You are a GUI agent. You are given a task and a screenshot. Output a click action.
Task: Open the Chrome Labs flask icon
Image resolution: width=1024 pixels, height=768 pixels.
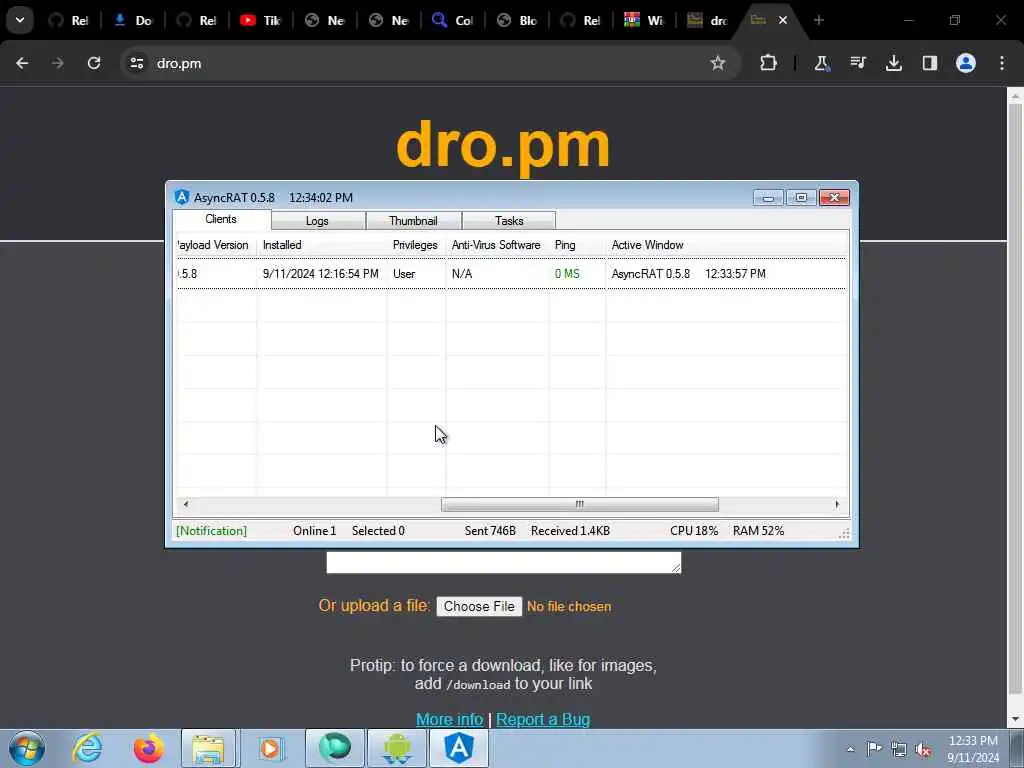pyautogui.click(x=822, y=63)
